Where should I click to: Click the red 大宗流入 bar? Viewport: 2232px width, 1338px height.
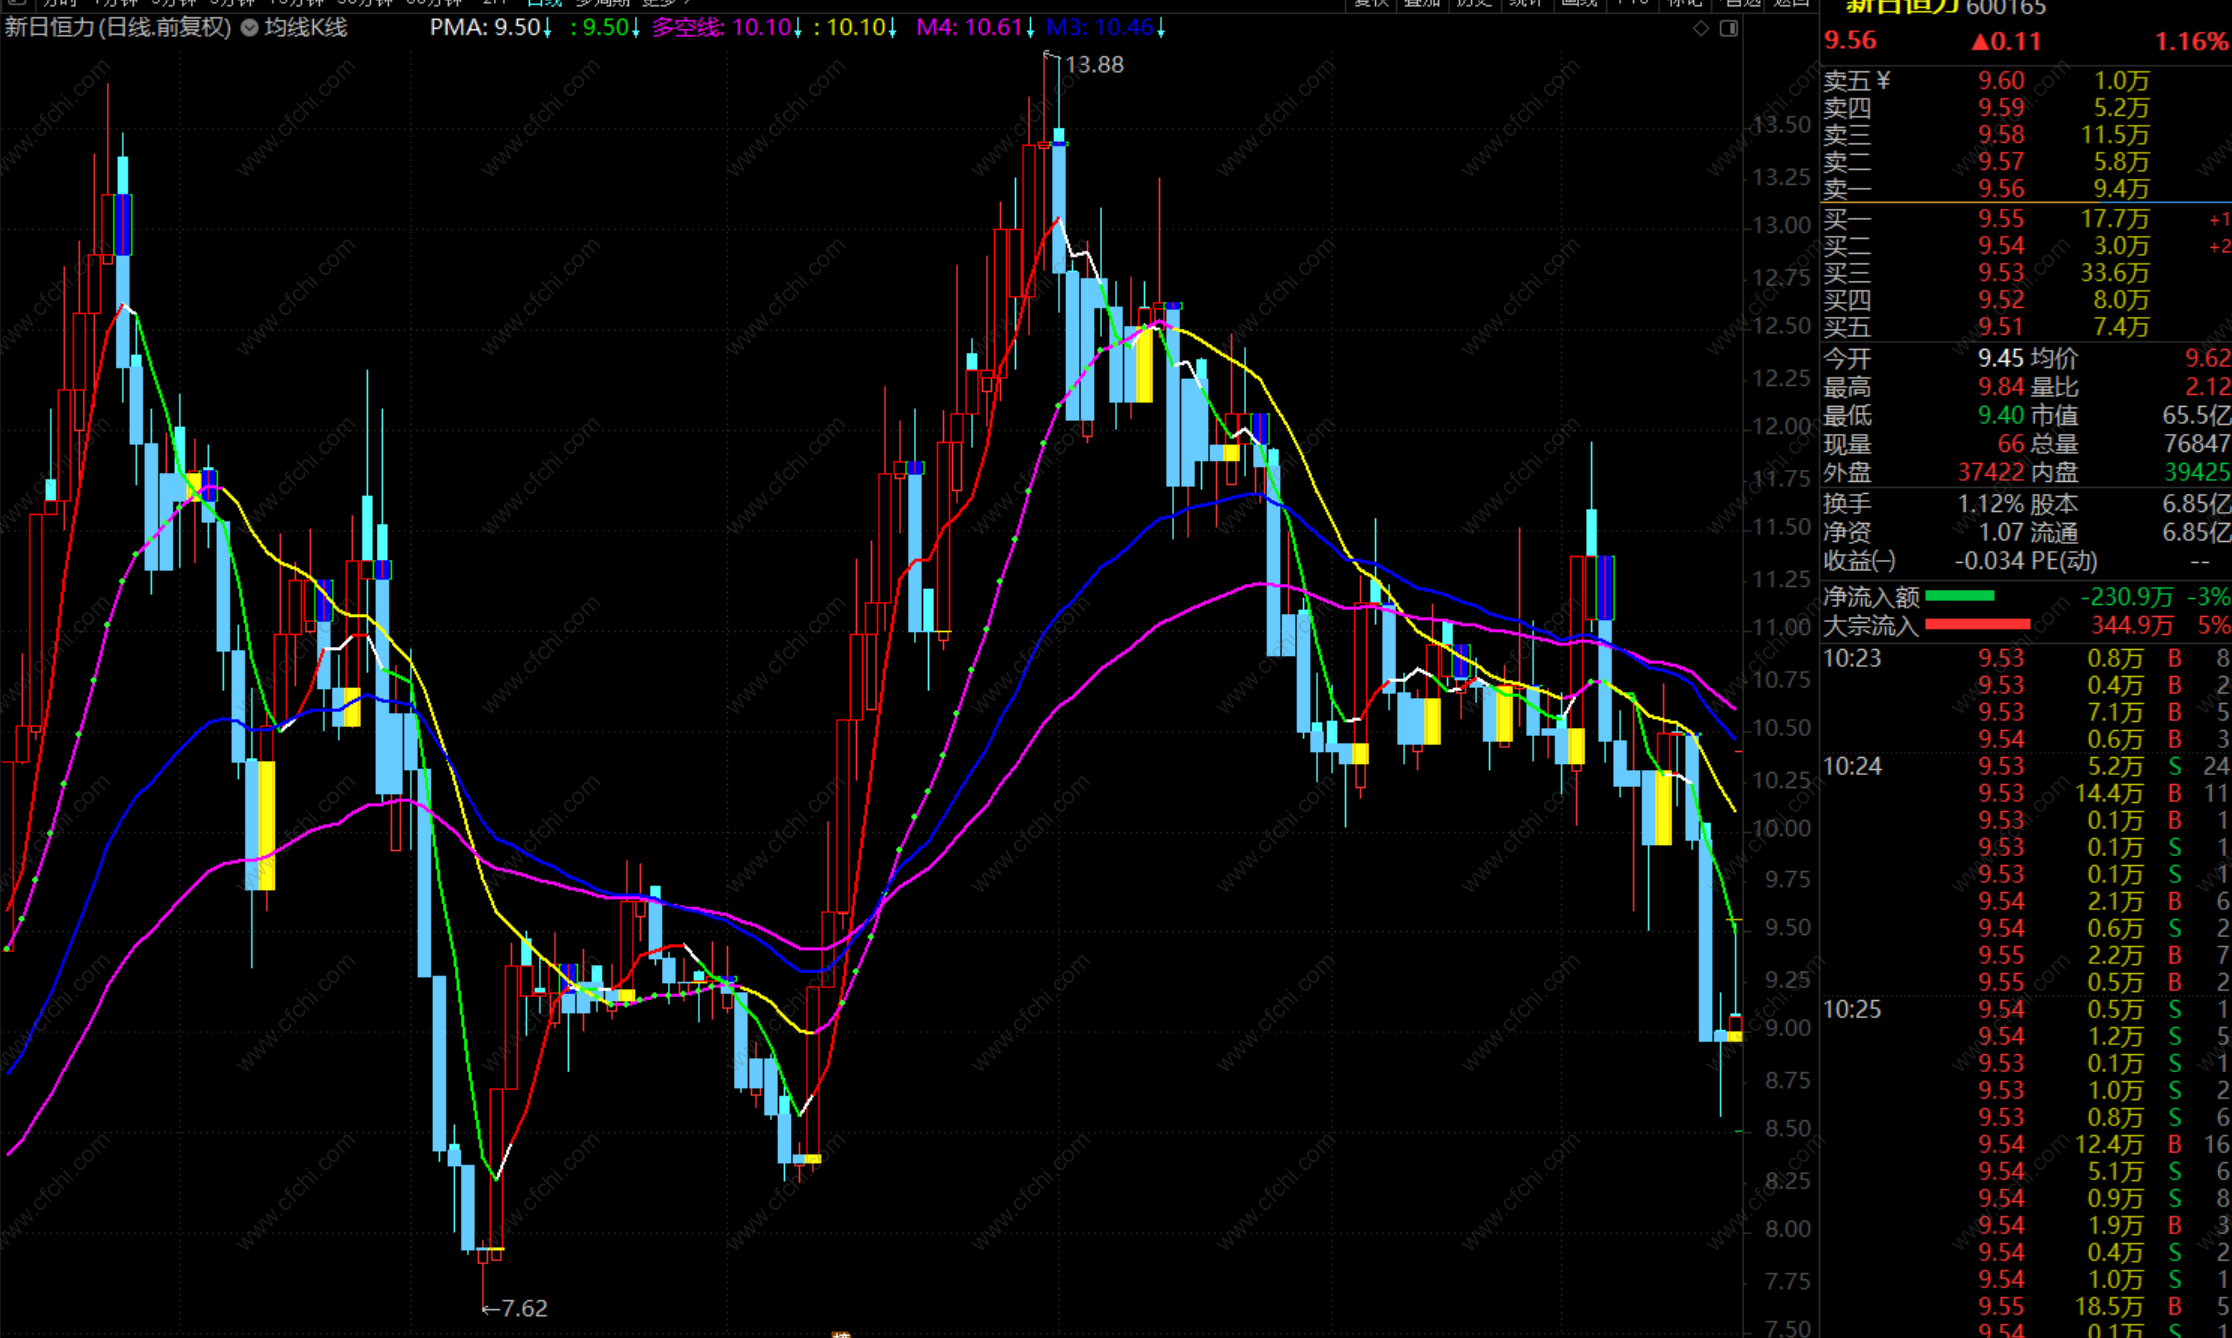tap(1977, 625)
